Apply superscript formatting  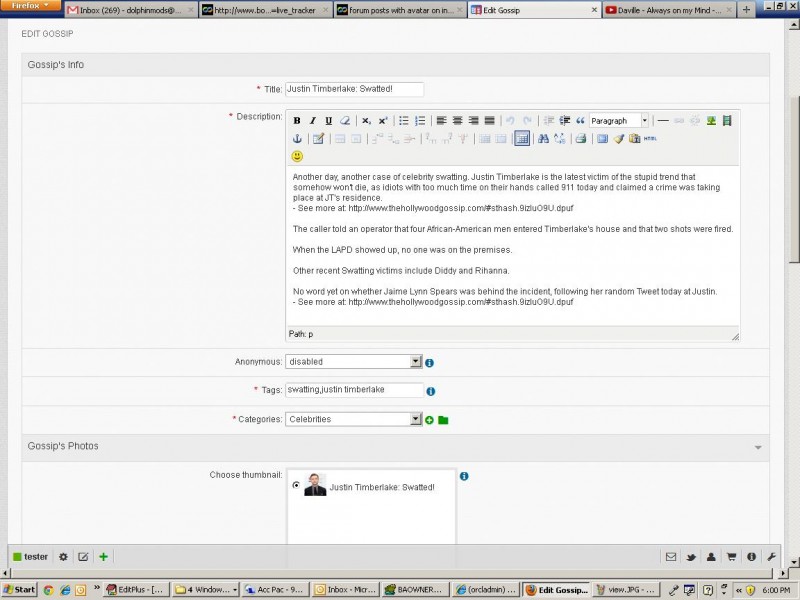pos(383,121)
